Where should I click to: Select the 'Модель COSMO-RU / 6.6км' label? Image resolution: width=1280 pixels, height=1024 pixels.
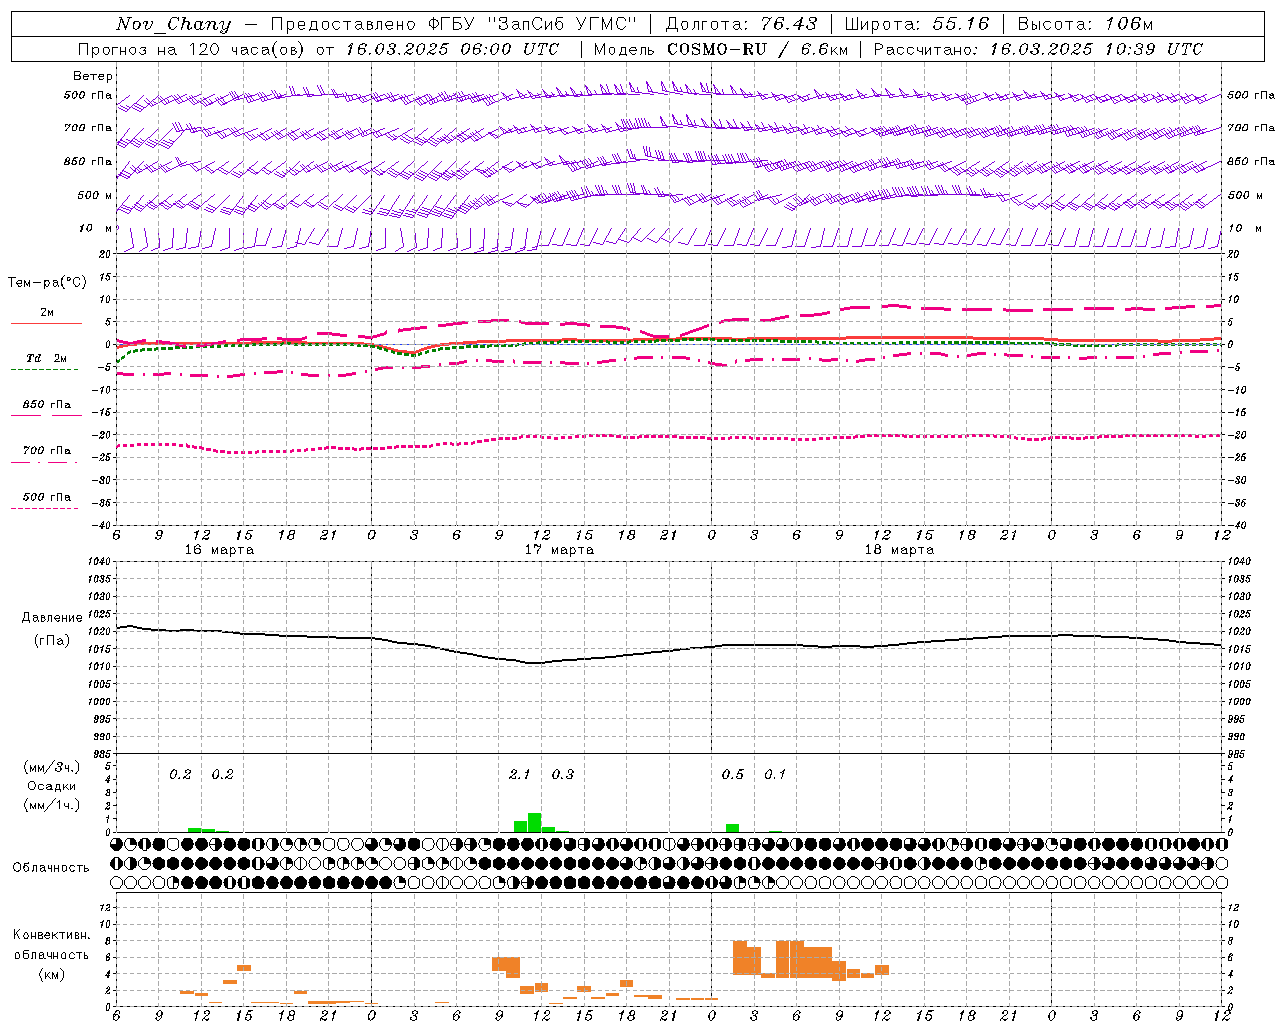pos(720,49)
